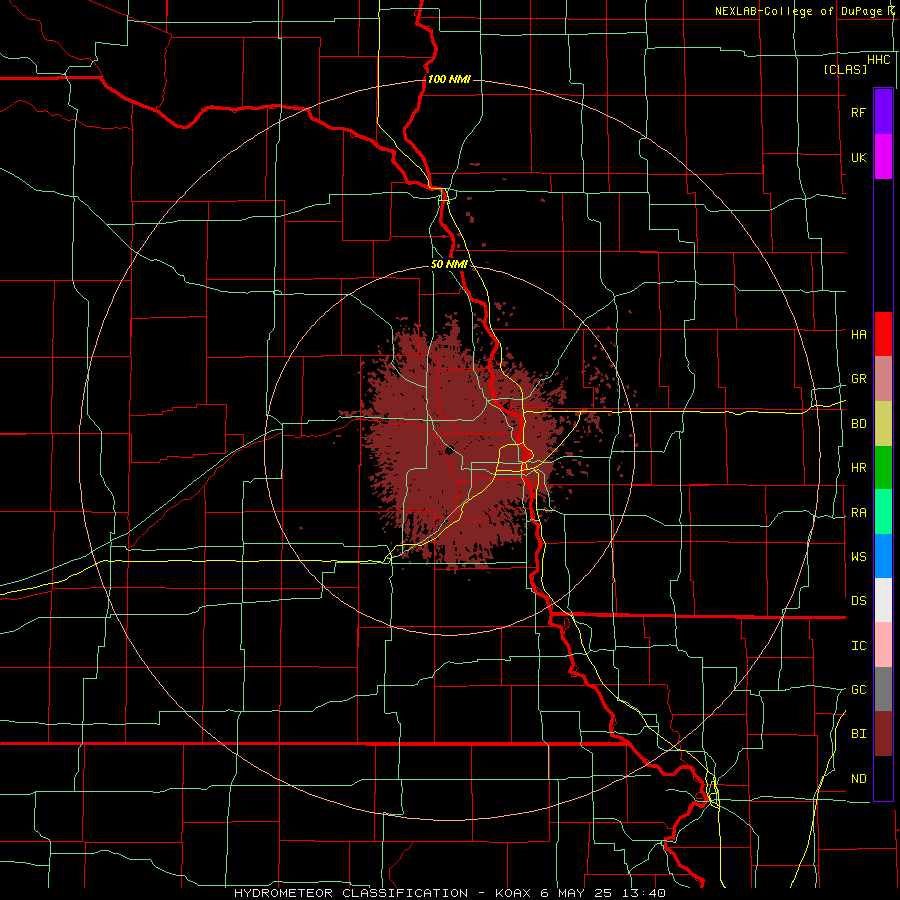This screenshot has width=900, height=900.
Task: Click the RA legend label
Action: [858, 513]
